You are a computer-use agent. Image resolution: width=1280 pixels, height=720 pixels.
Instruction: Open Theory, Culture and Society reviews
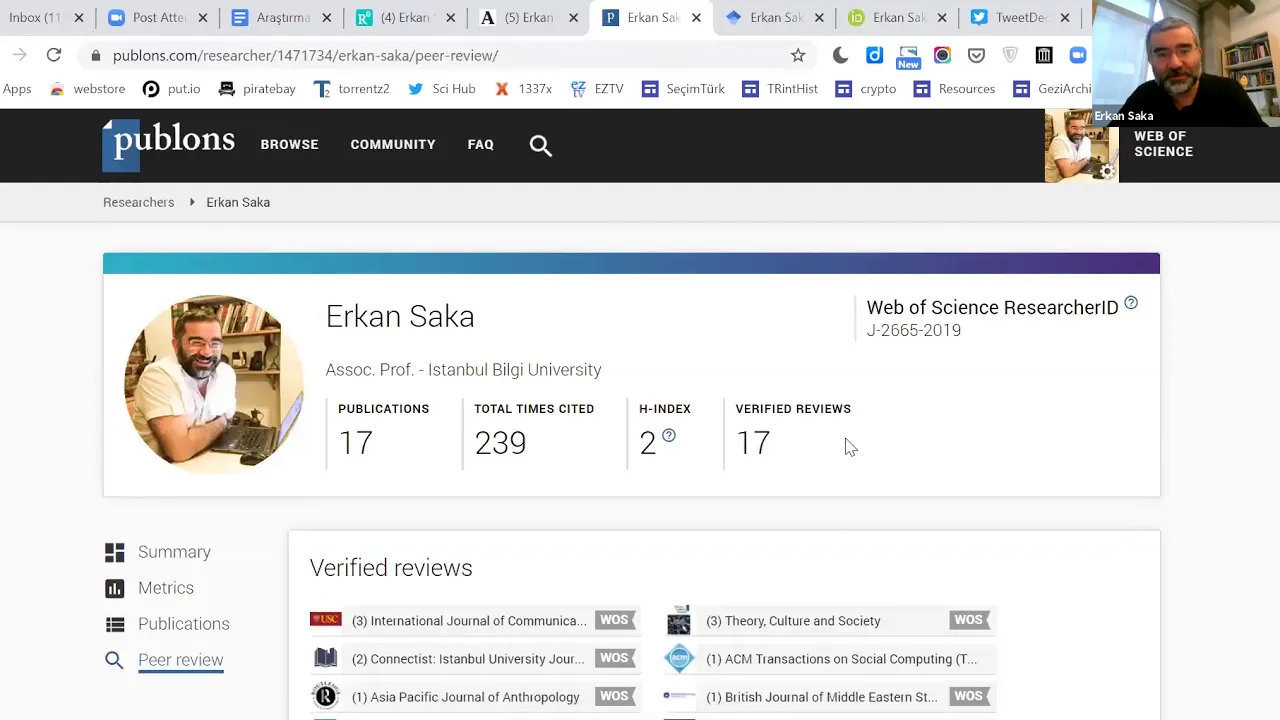(793, 621)
